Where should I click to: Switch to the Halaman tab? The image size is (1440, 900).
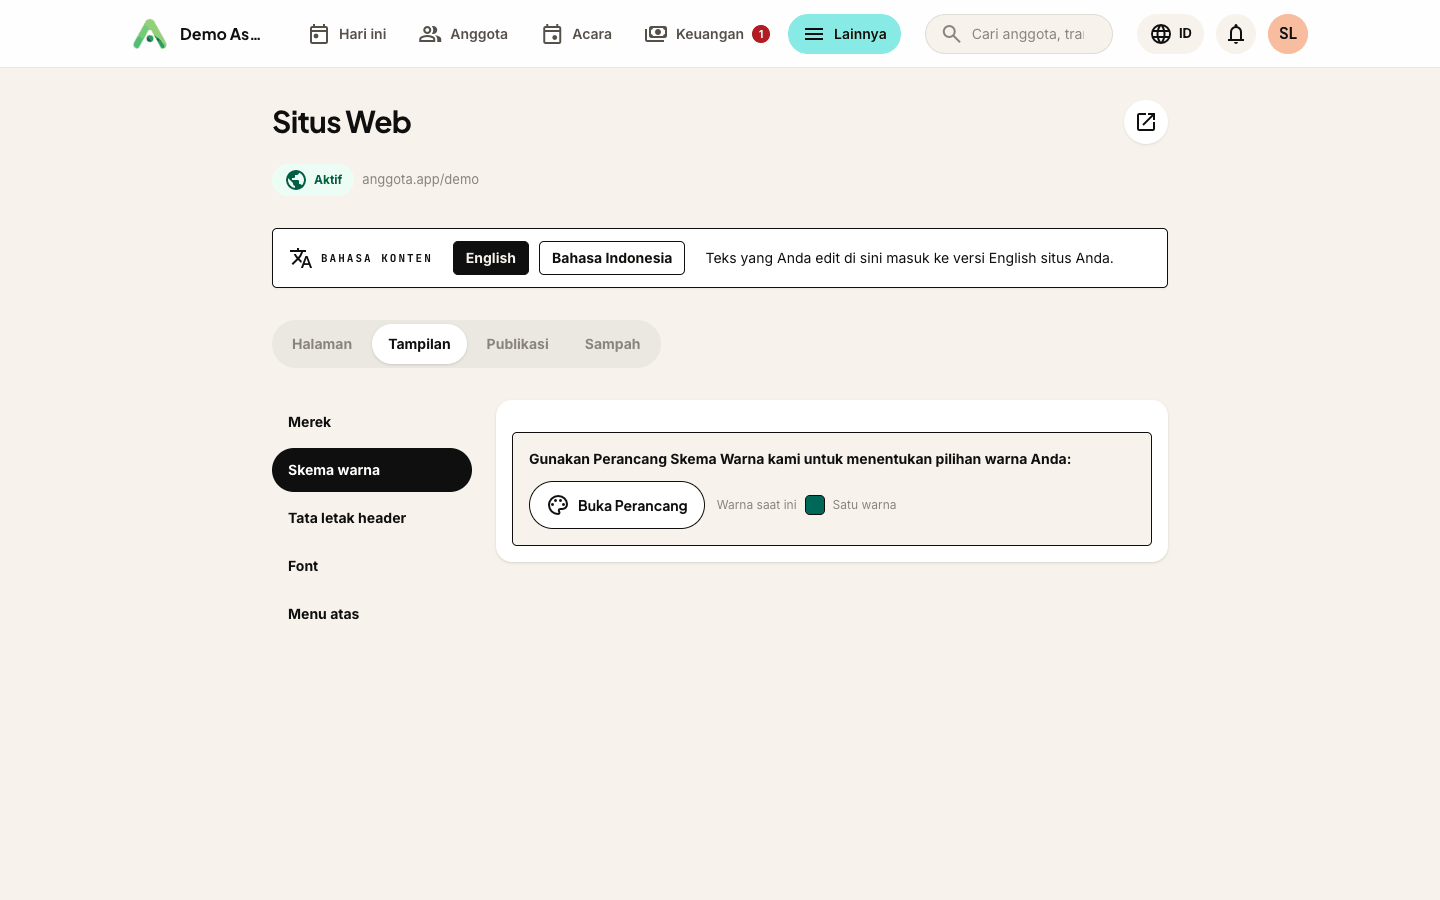[x=322, y=344]
